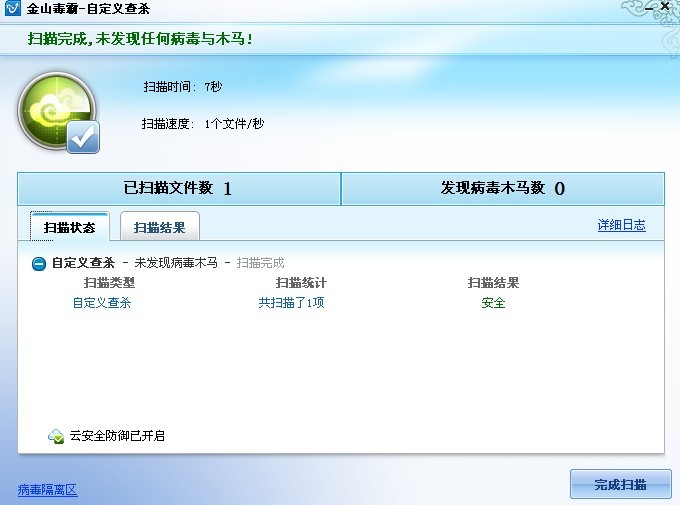Click the 扫描类型 column header
The height and width of the screenshot is (505, 680).
click(109, 283)
